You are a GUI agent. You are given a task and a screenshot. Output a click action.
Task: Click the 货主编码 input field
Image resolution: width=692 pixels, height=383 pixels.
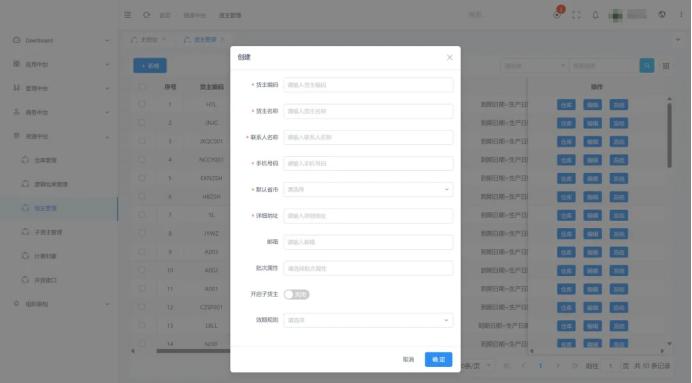point(368,85)
